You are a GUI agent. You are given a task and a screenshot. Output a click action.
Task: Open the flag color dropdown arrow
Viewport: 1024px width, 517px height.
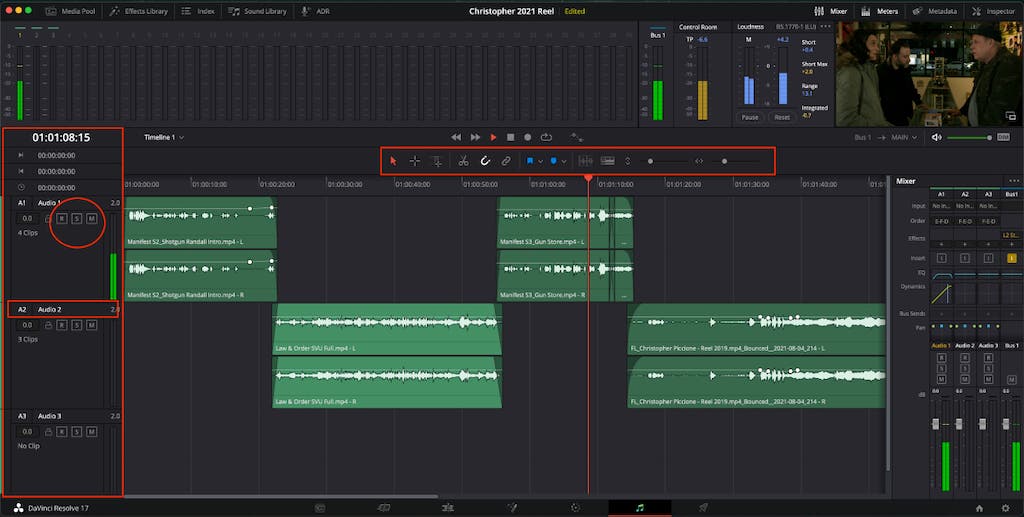[x=541, y=161]
